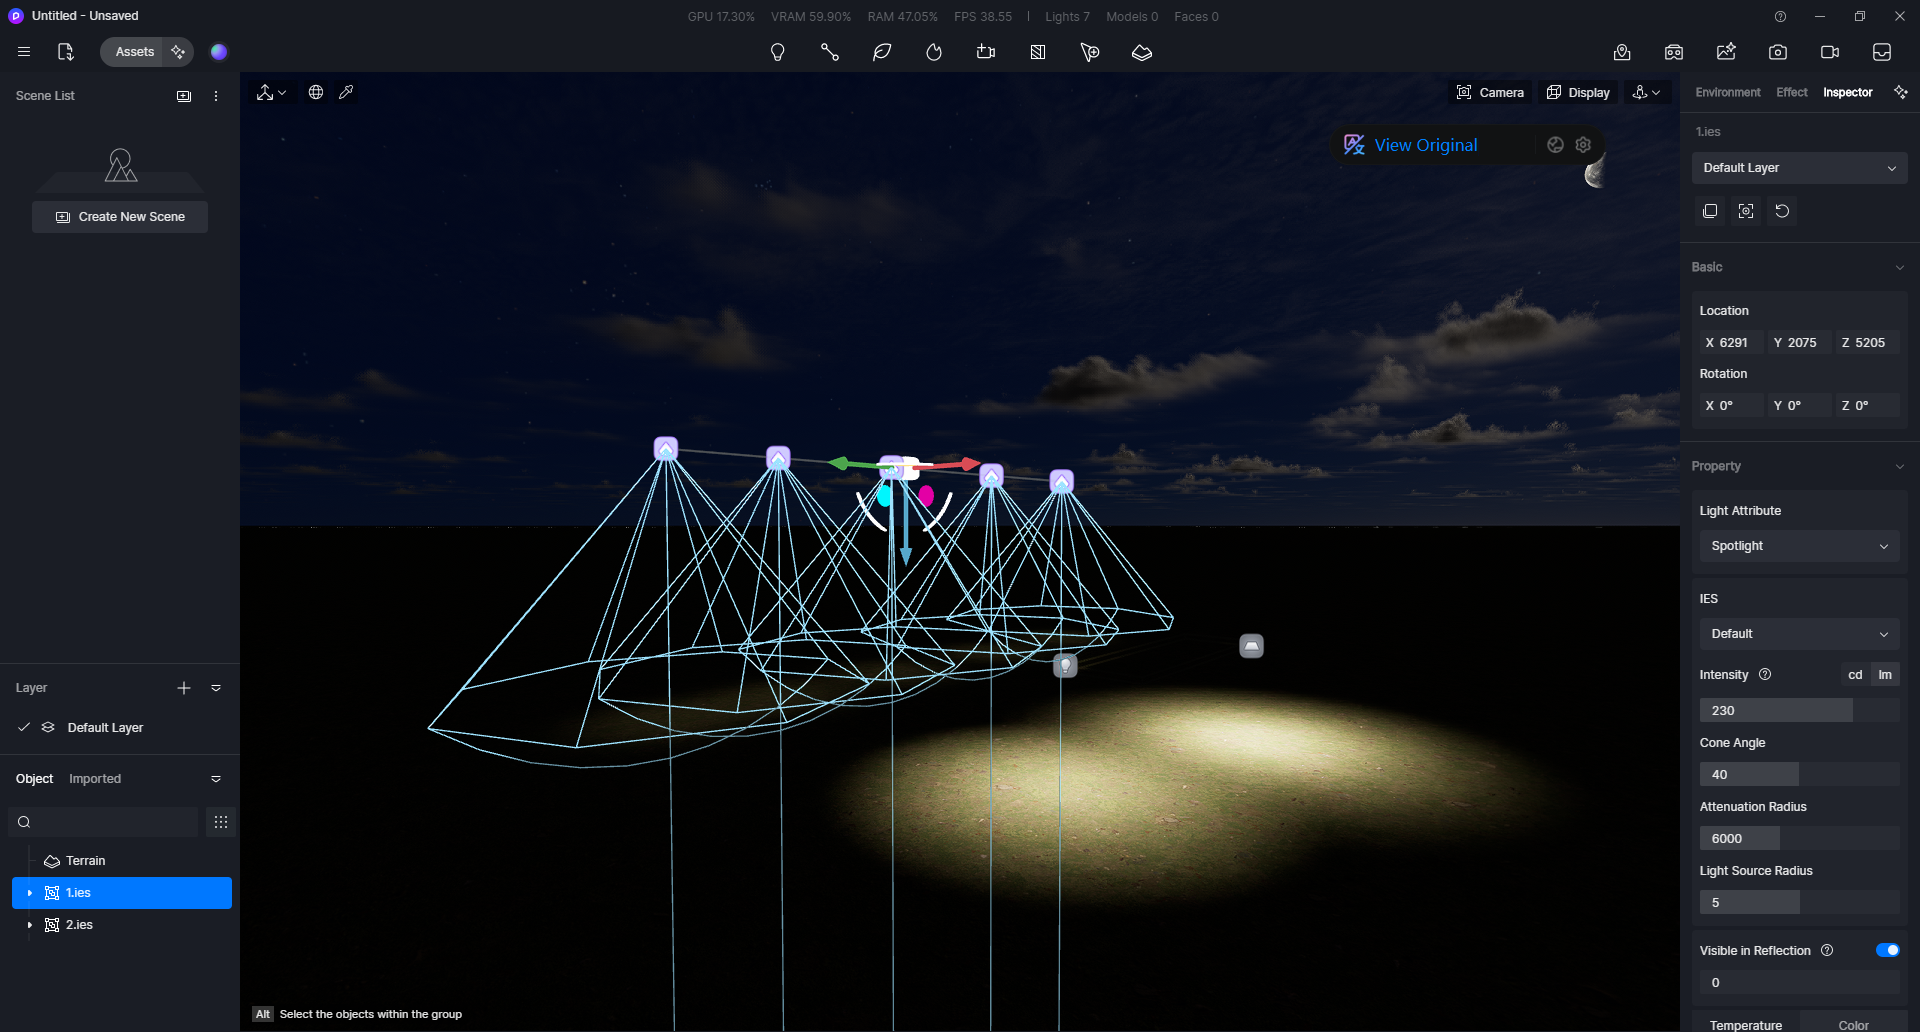Image resolution: width=1920 pixels, height=1032 pixels.
Task: Select the leaf vegetation tool
Action: click(x=882, y=52)
